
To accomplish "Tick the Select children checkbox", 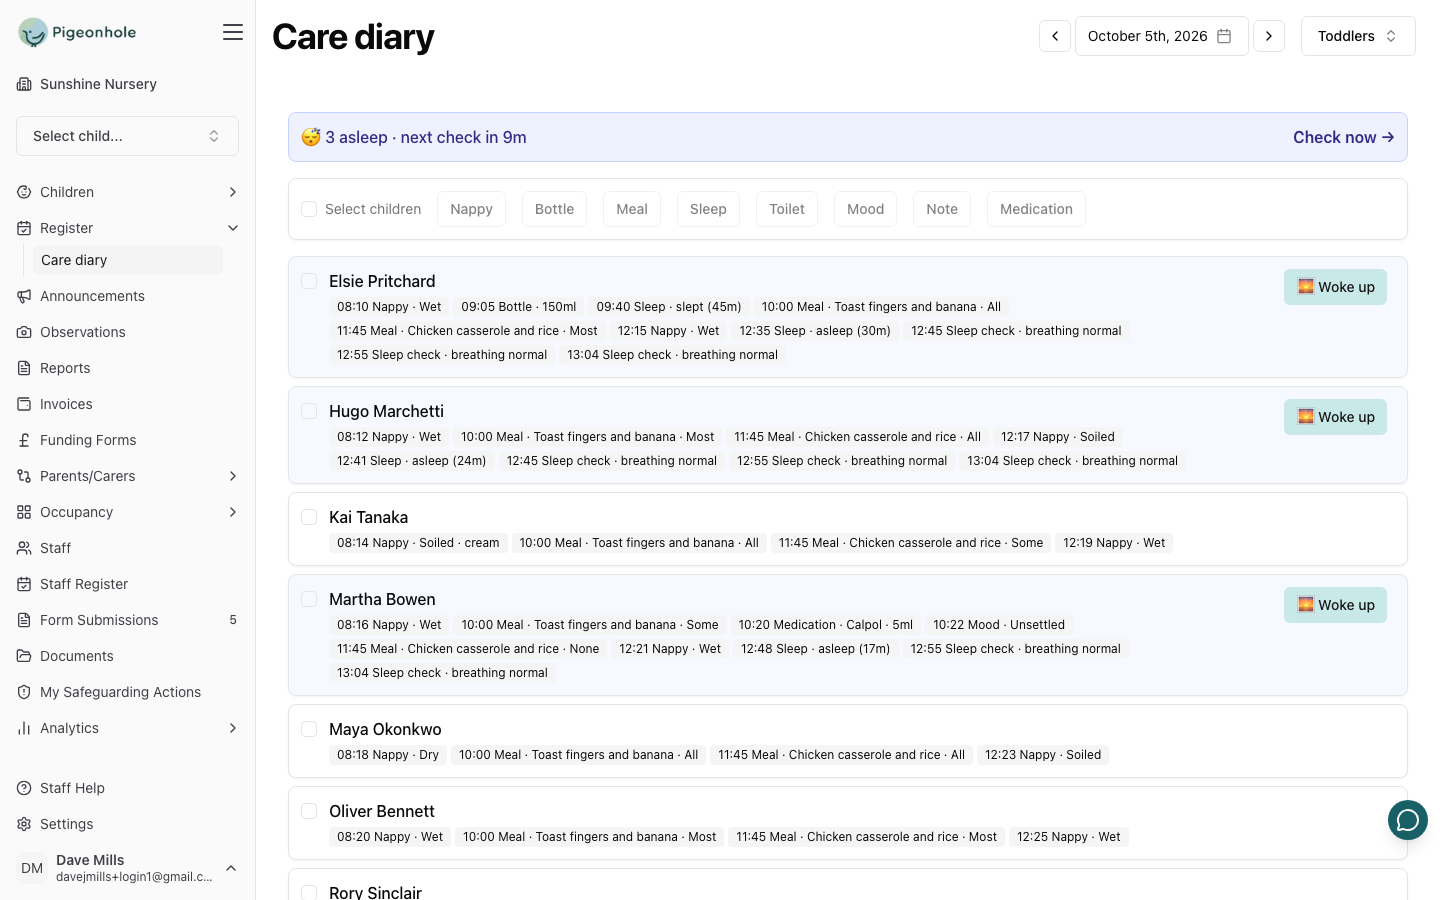I will pyautogui.click(x=309, y=209).
